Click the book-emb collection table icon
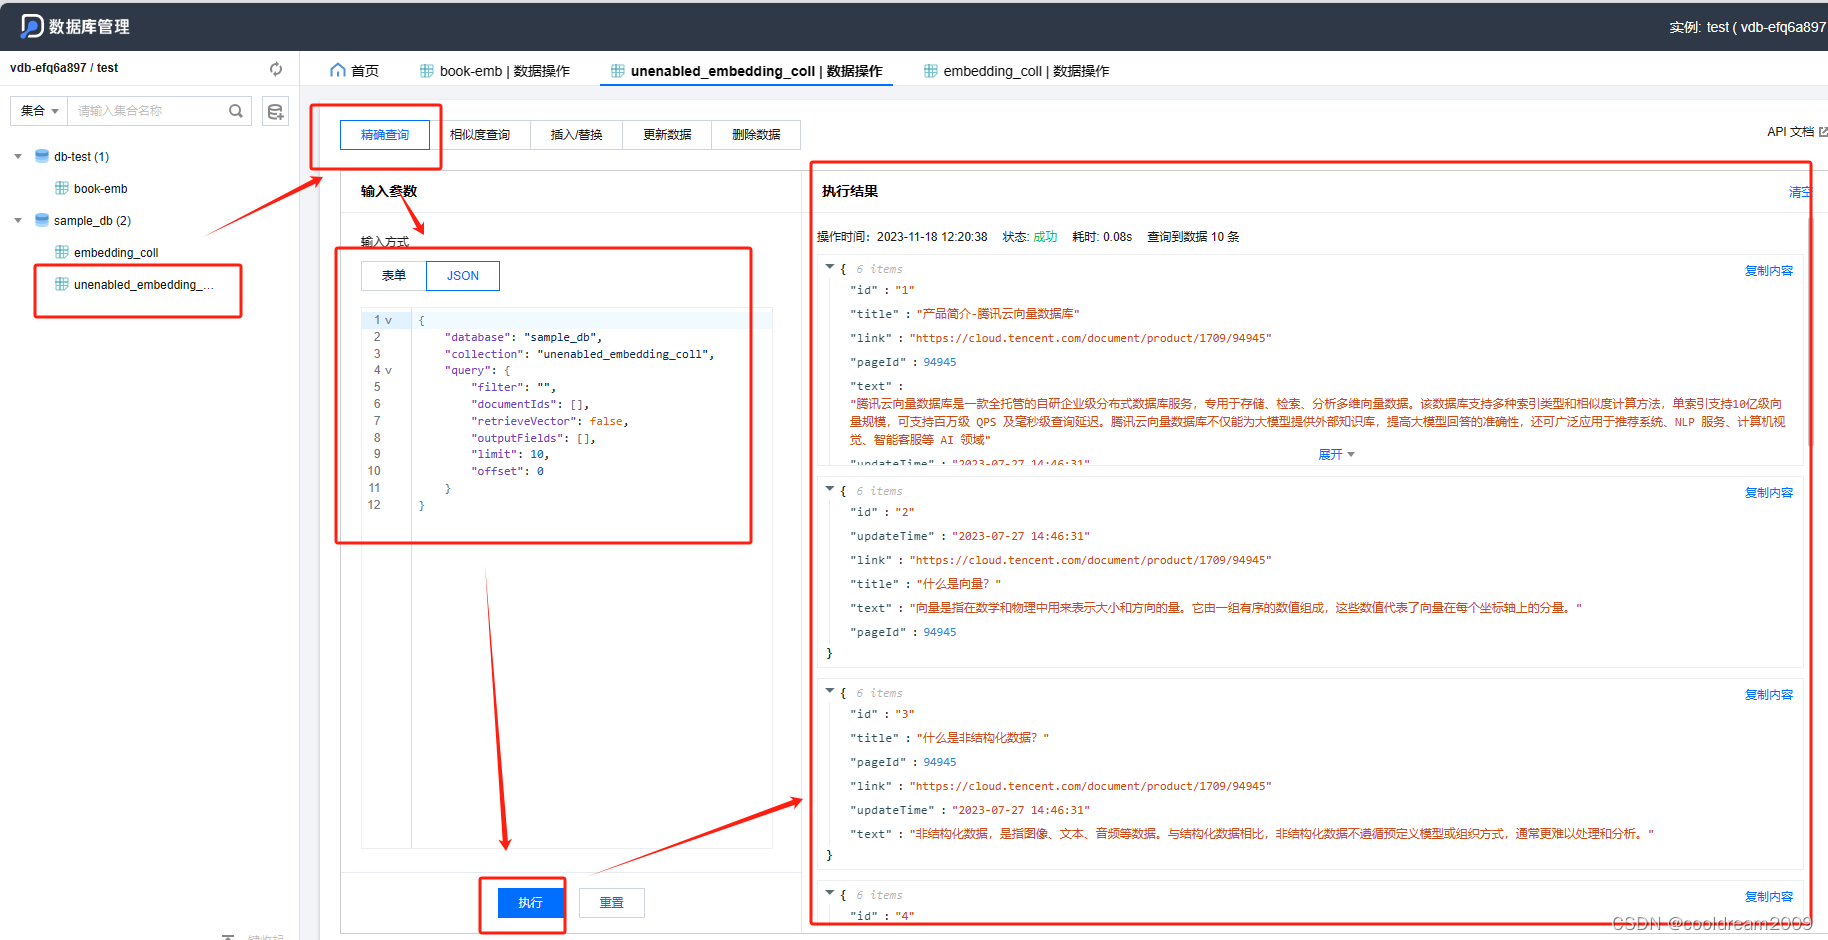Viewport: 1828px width, 940px height. pos(62,188)
